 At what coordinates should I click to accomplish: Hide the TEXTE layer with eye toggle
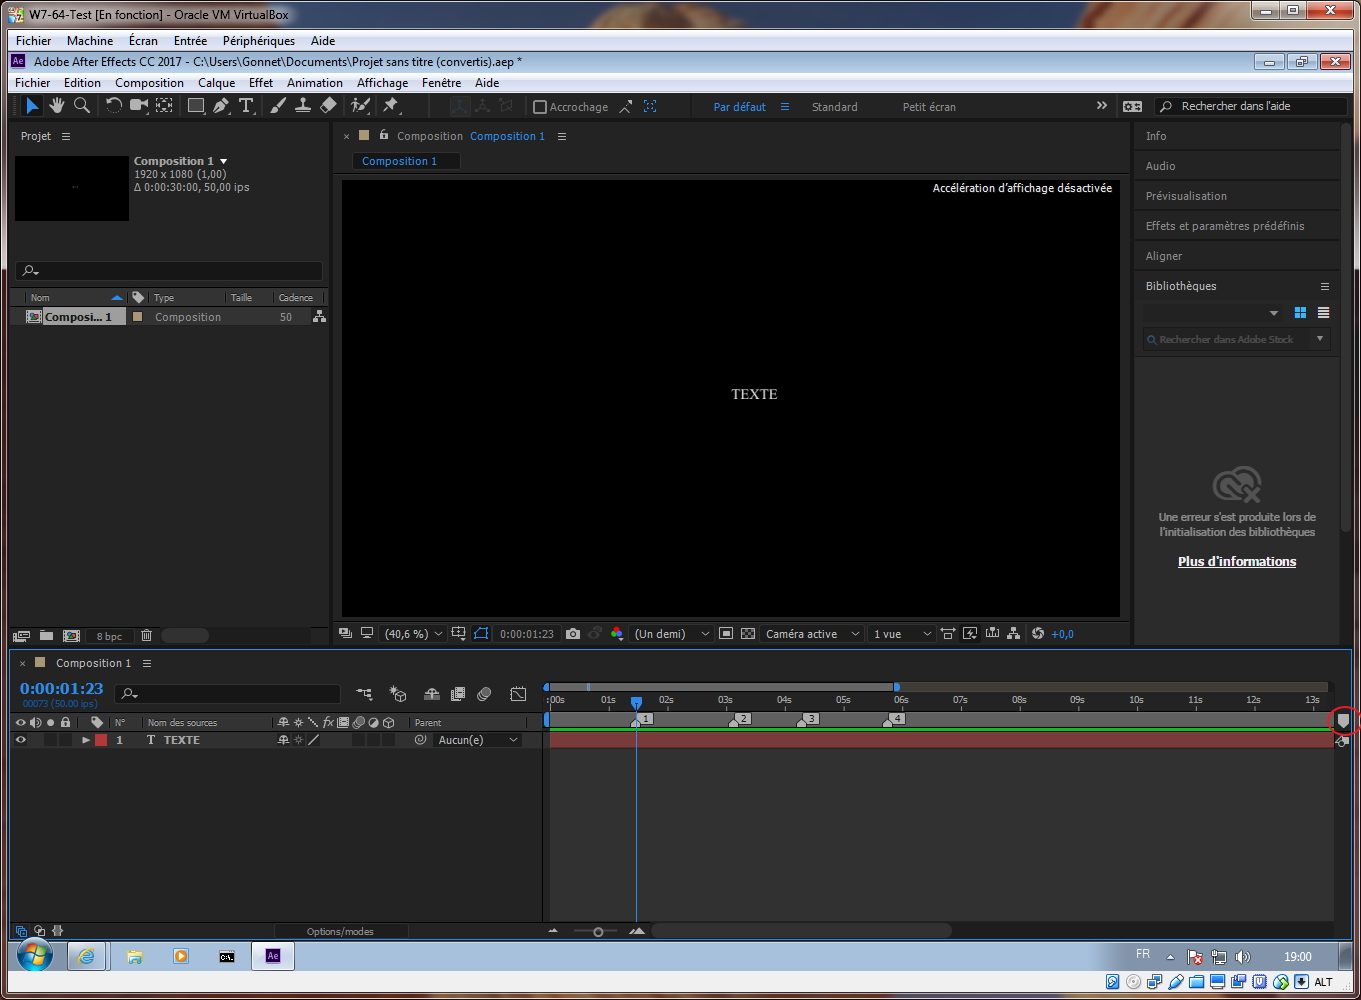(20, 740)
